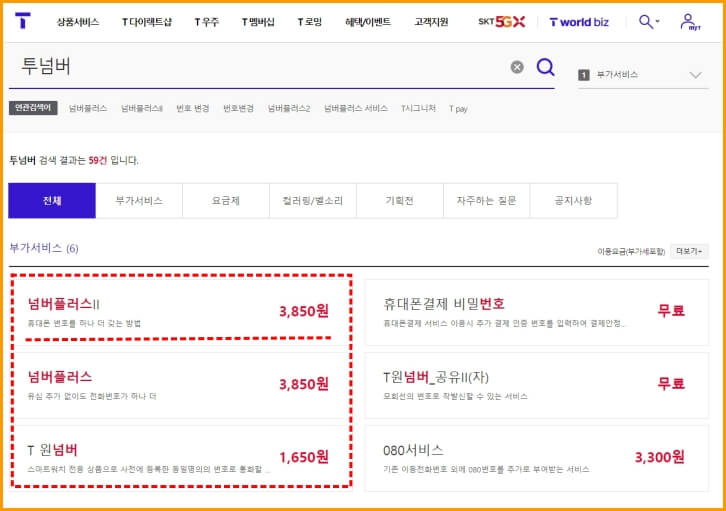Open the 고객지원 menu
The height and width of the screenshot is (511, 726).
click(431, 22)
